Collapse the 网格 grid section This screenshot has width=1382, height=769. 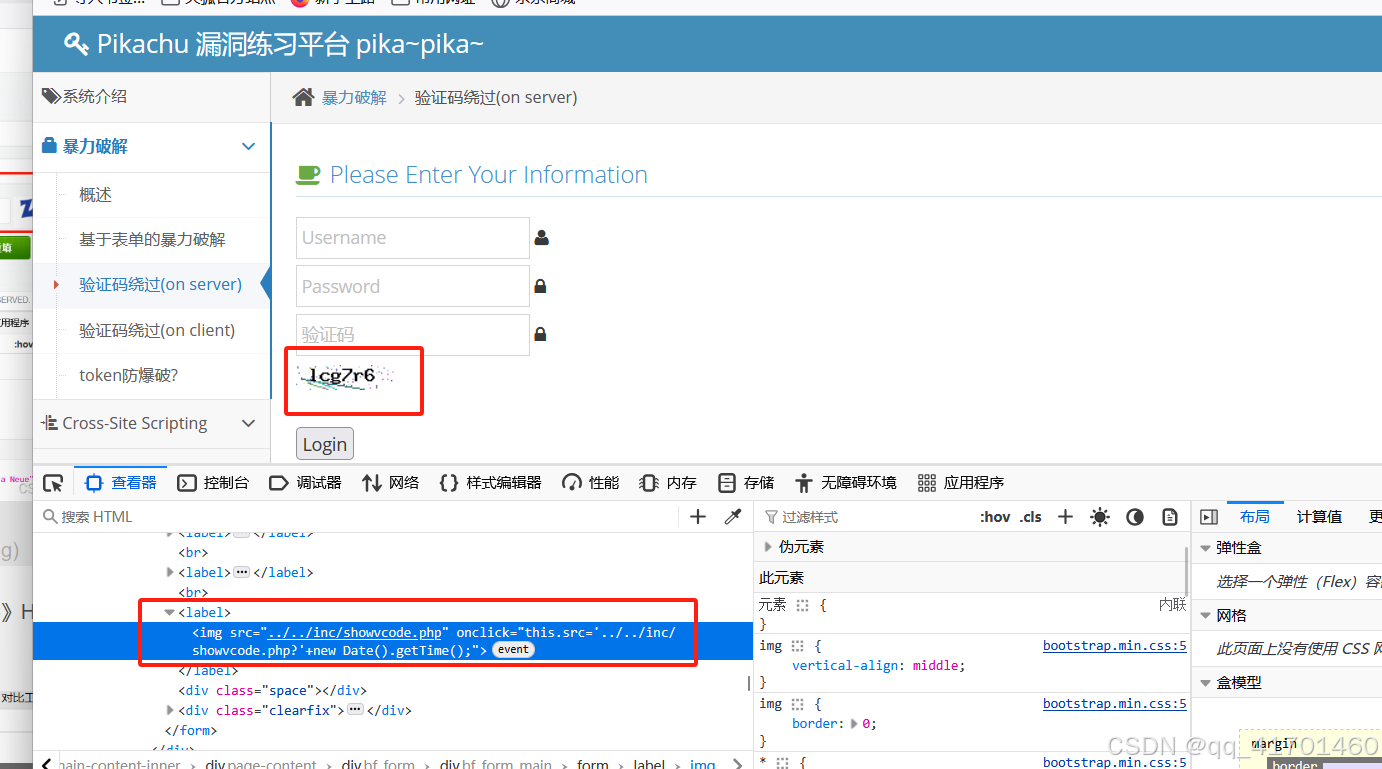(x=1206, y=615)
